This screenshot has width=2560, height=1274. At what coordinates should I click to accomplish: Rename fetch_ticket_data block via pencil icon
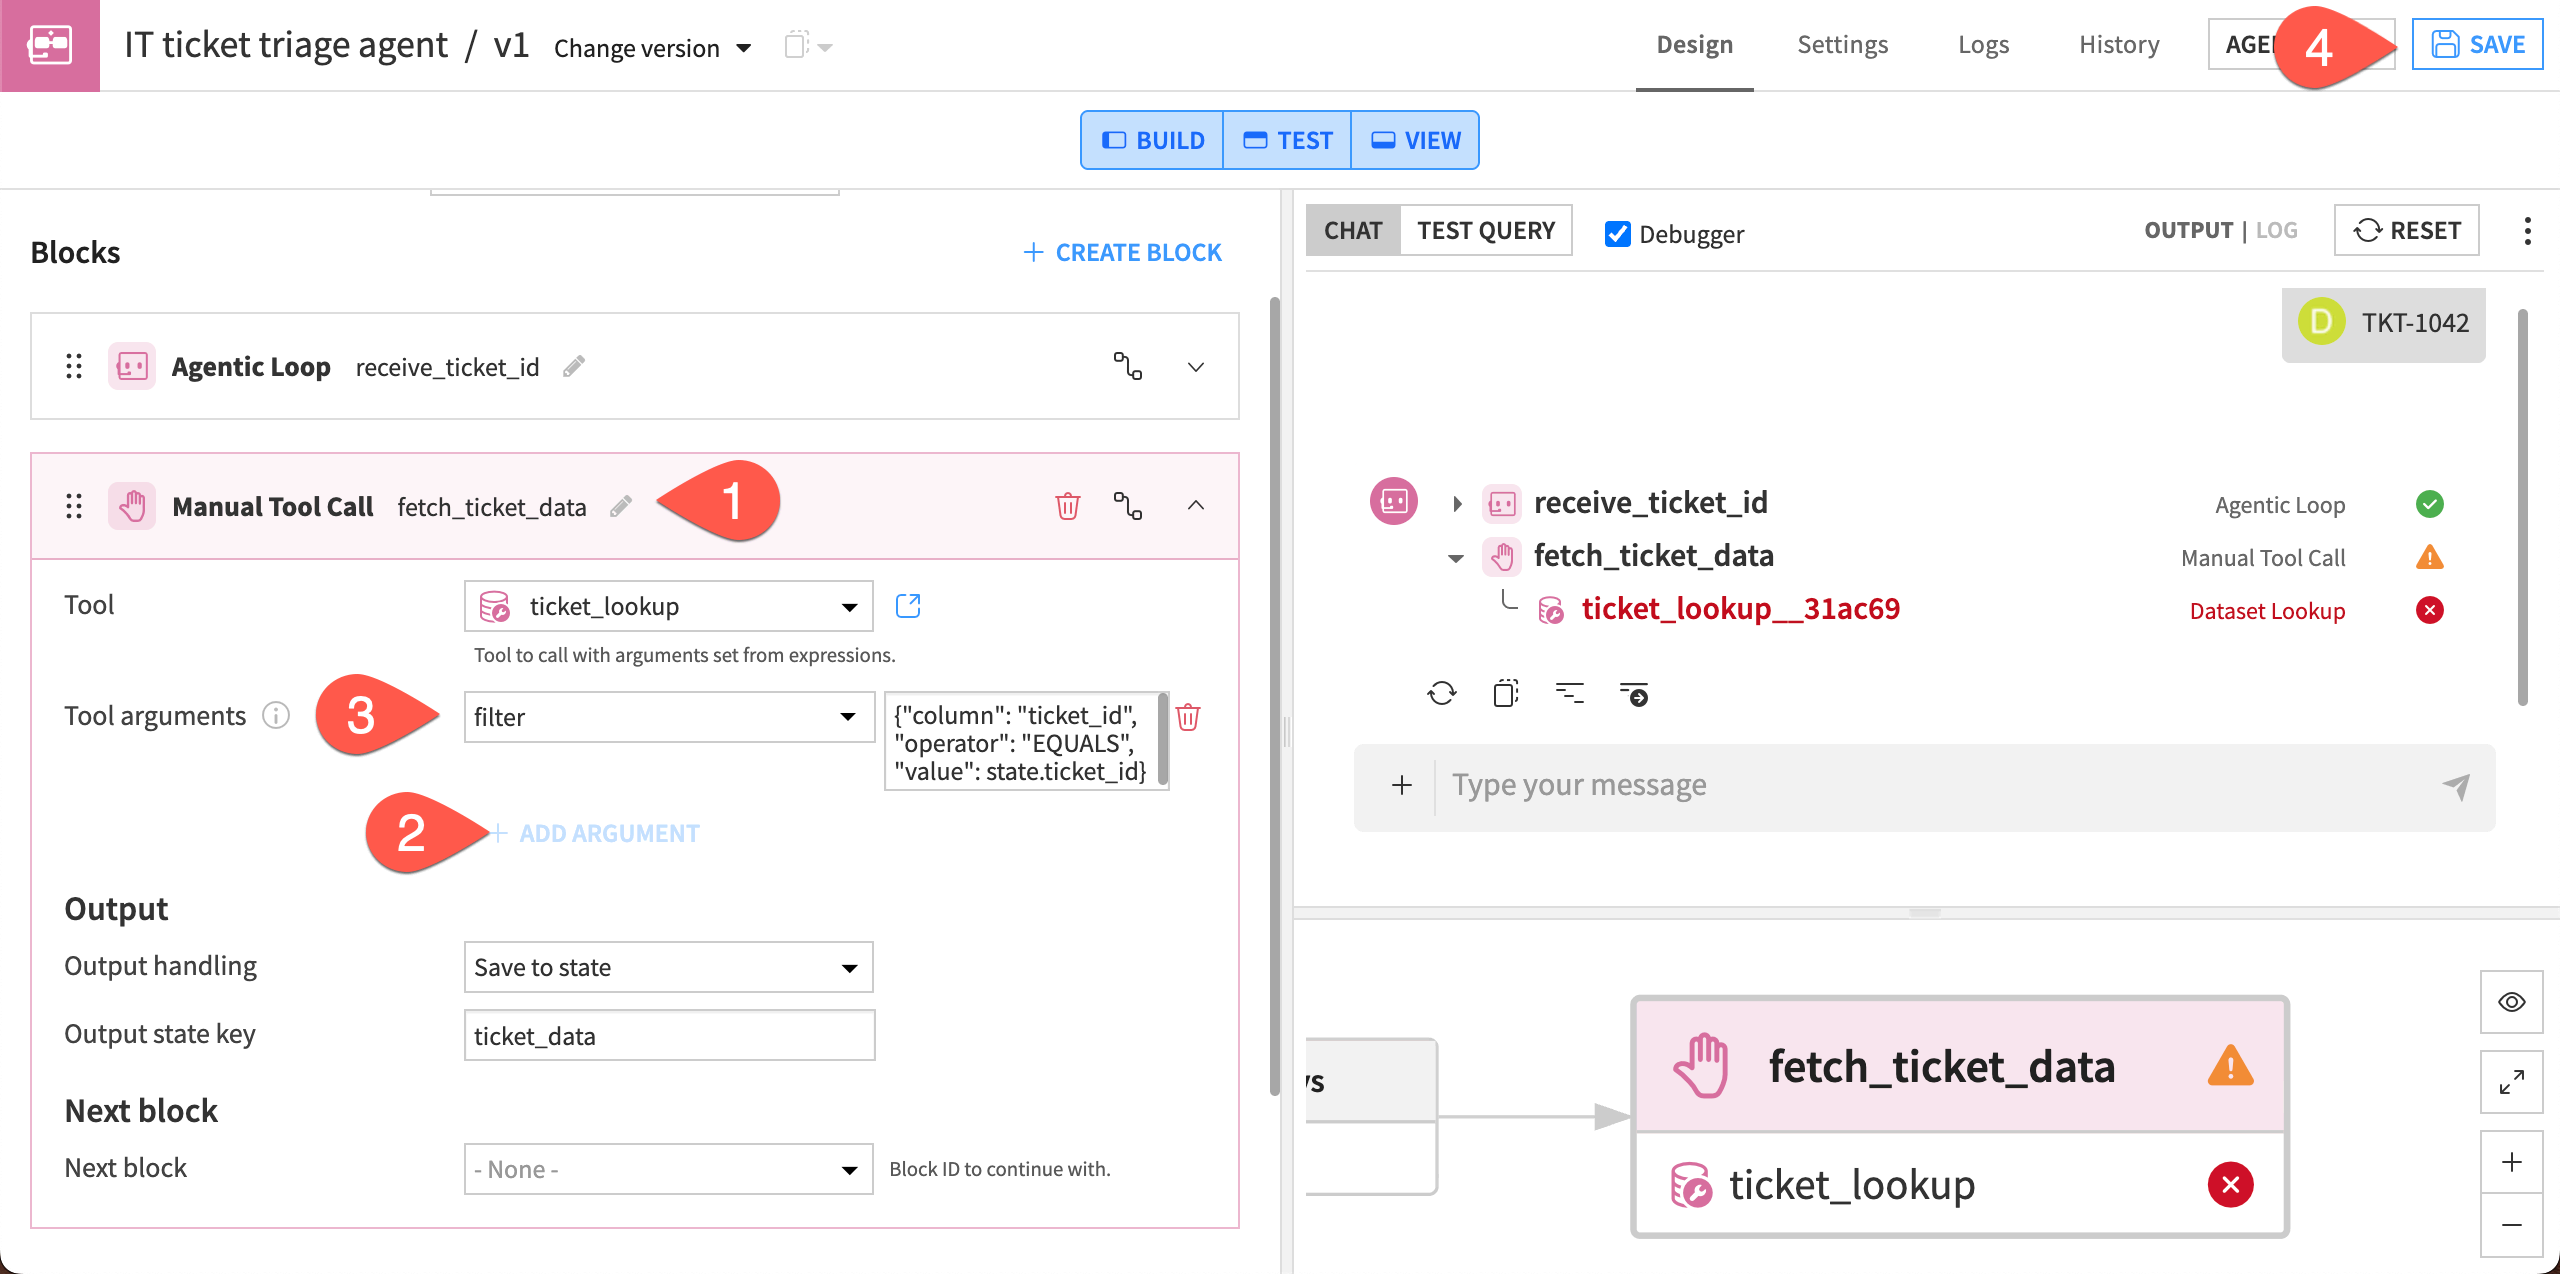tap(621, 507)
